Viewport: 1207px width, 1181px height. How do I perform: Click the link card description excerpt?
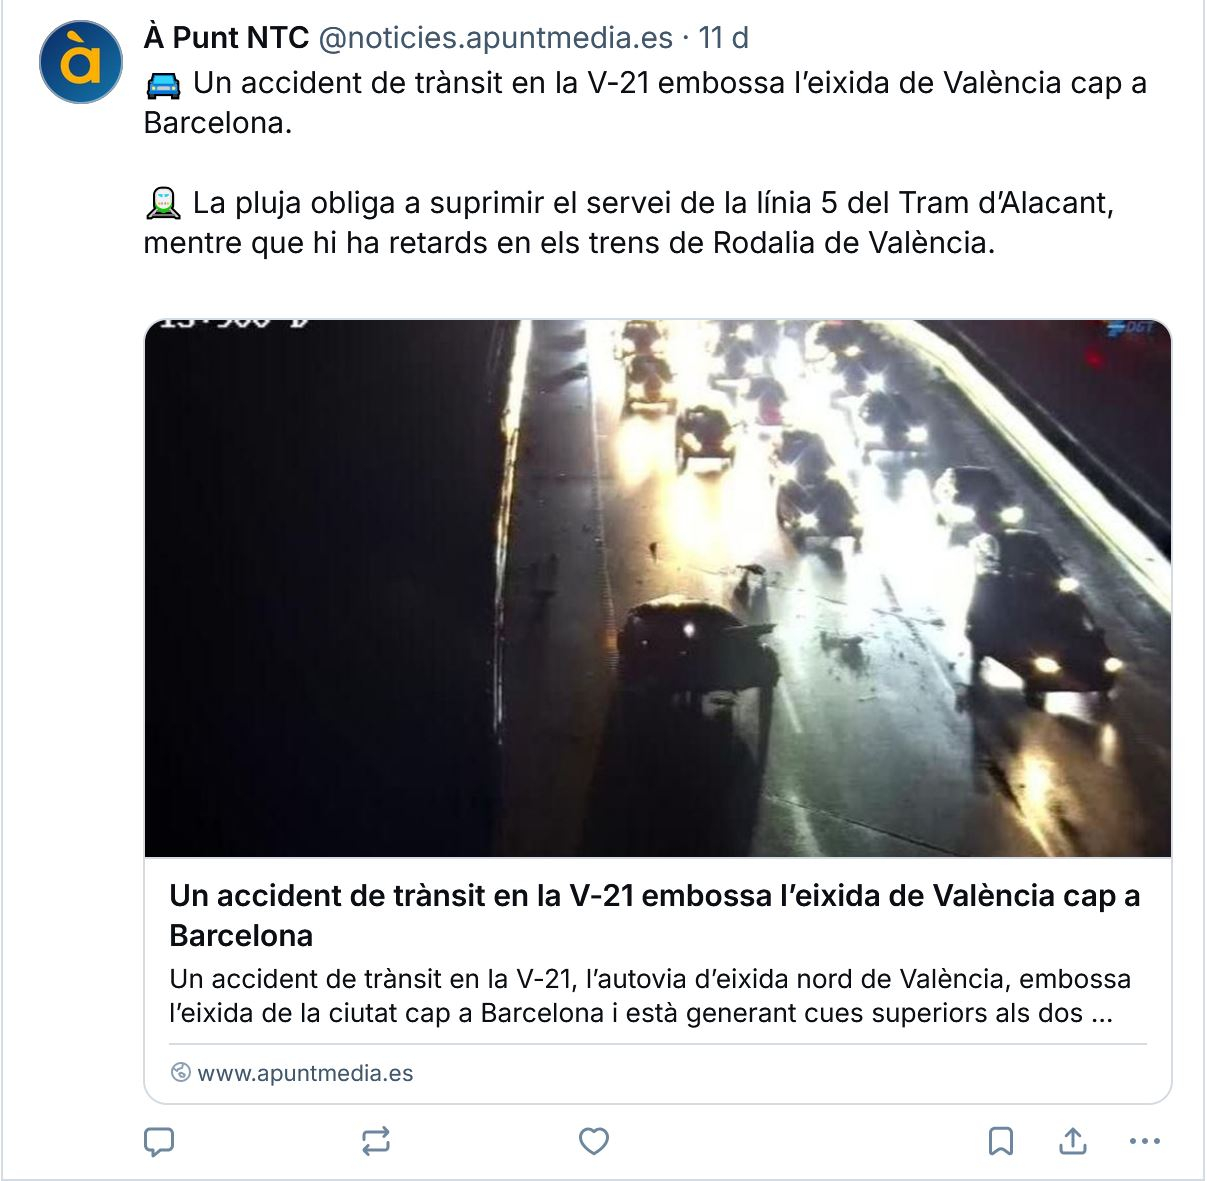click(x=650, y=996)
